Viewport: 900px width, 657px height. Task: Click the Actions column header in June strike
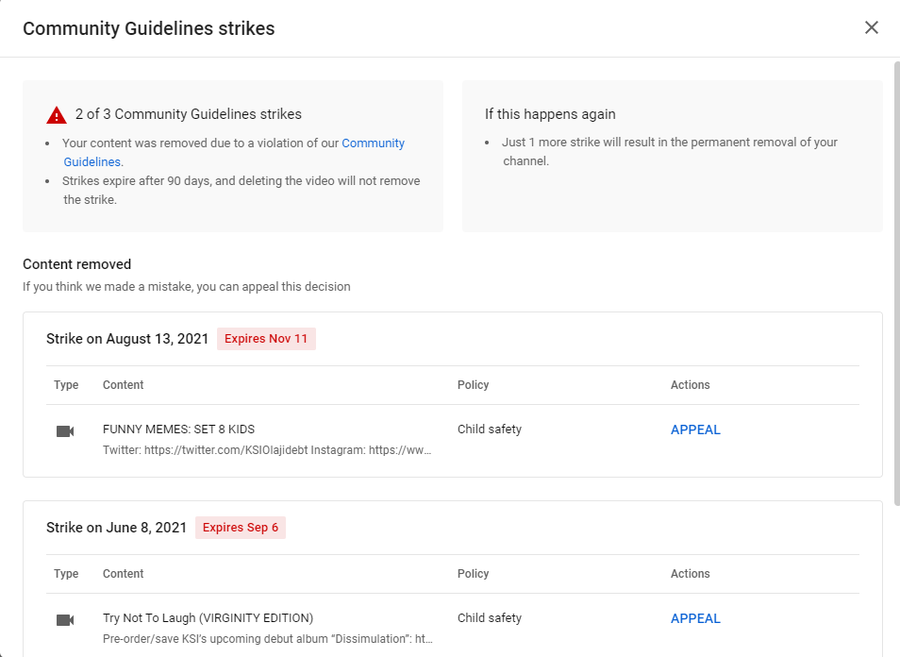[690, 574]
